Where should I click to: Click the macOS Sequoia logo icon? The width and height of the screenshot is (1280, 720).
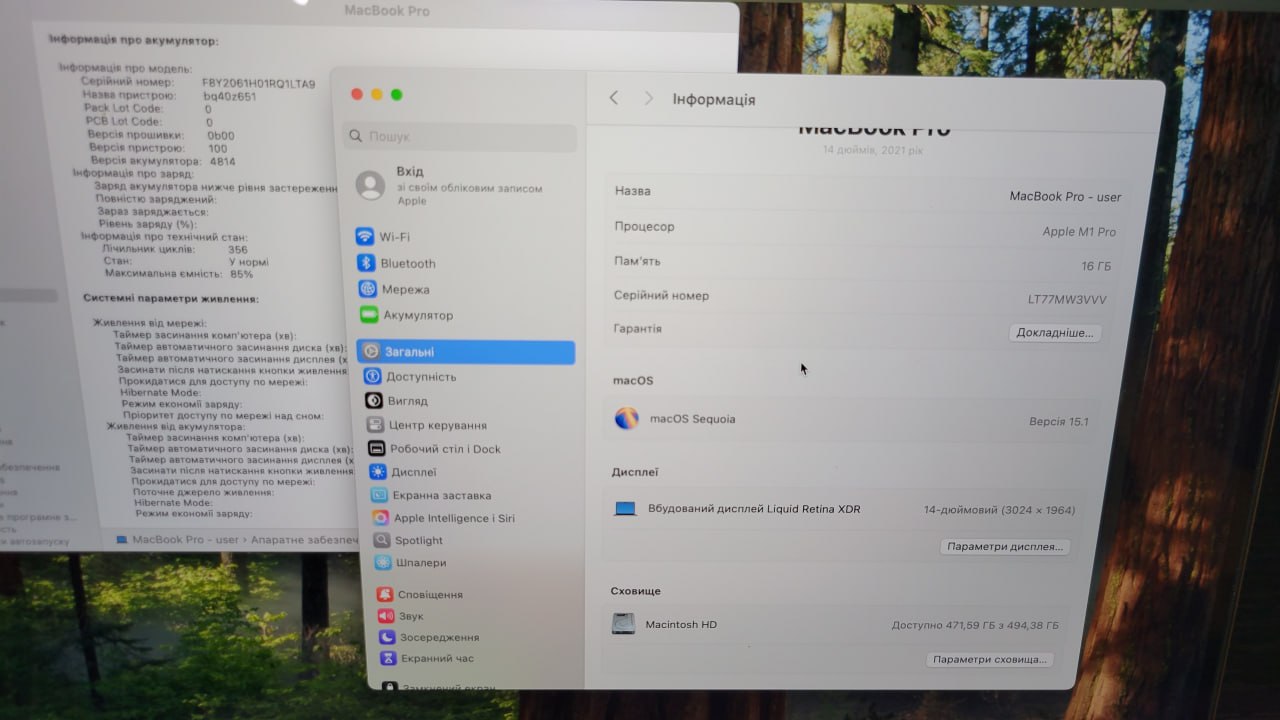tap(626, 418)
